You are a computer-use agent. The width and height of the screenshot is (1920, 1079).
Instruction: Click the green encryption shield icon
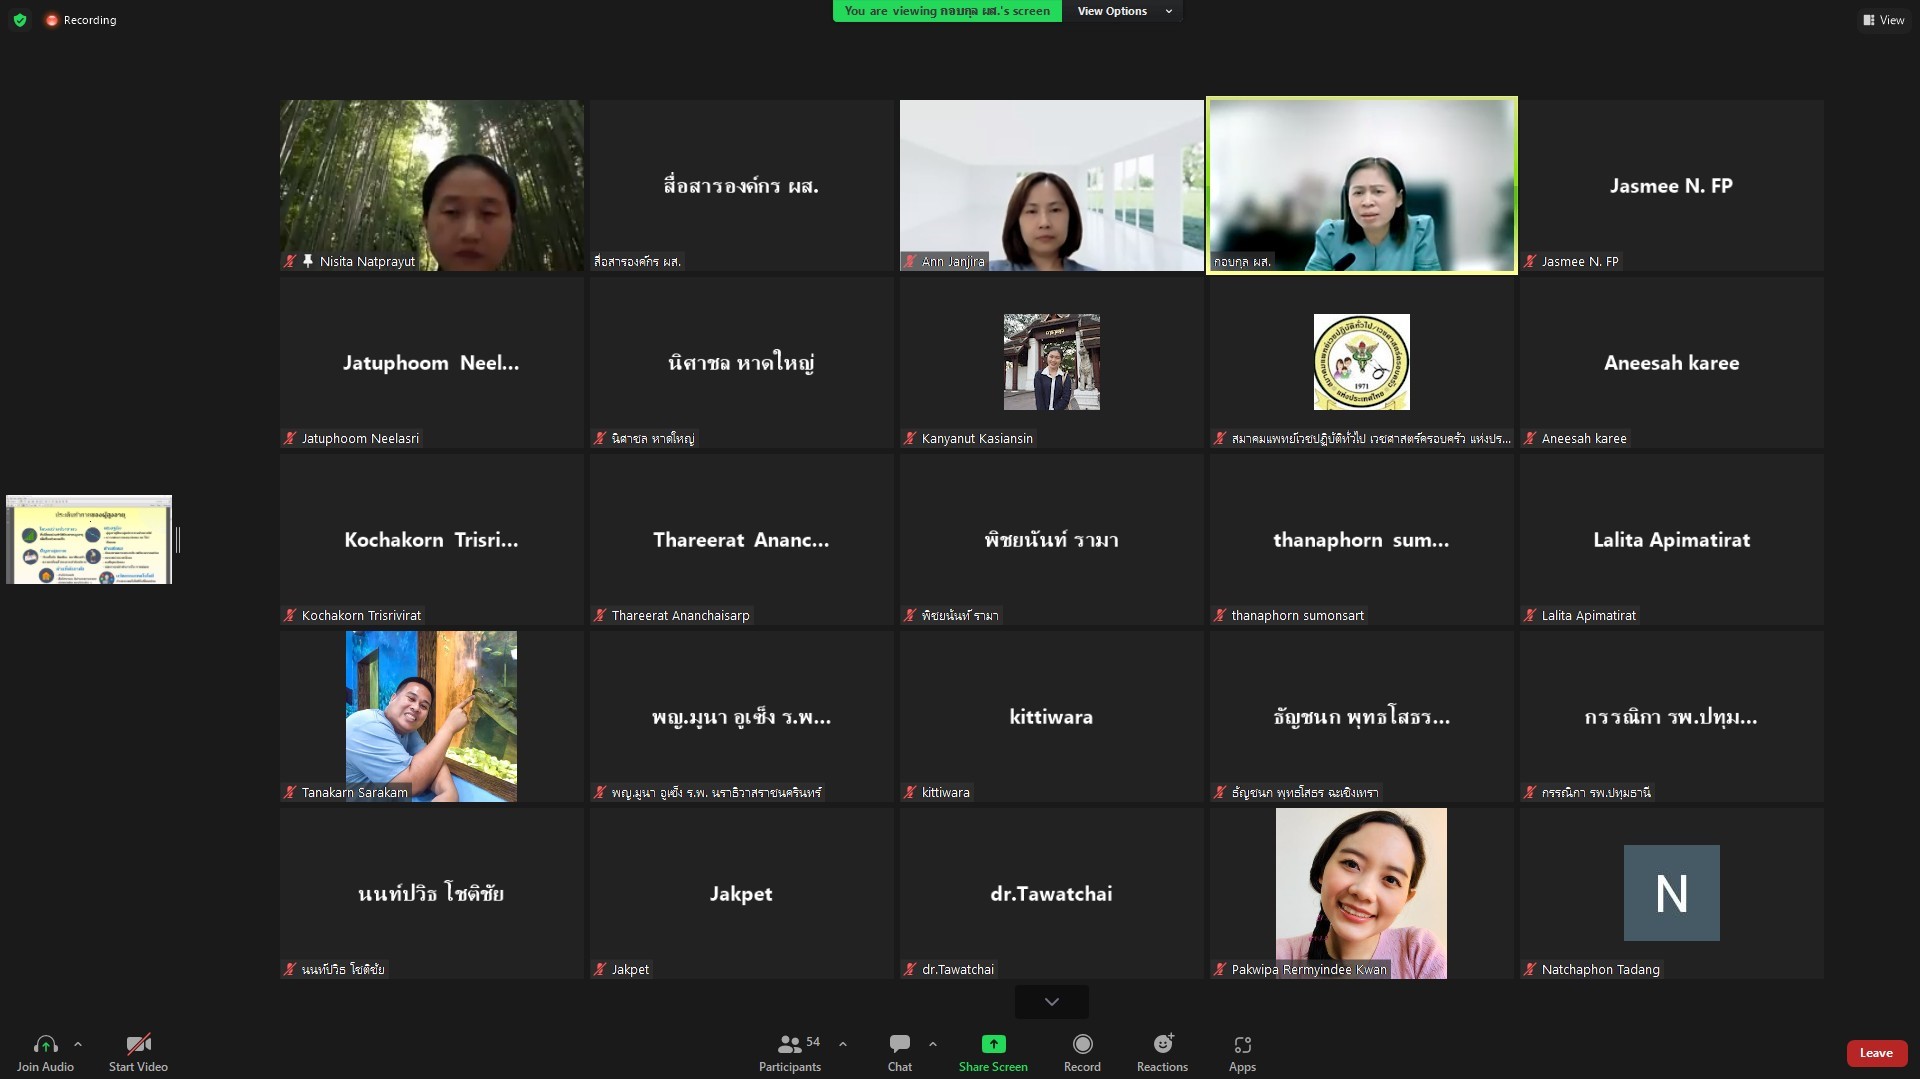pyautogui.click(x=20, y=20)
